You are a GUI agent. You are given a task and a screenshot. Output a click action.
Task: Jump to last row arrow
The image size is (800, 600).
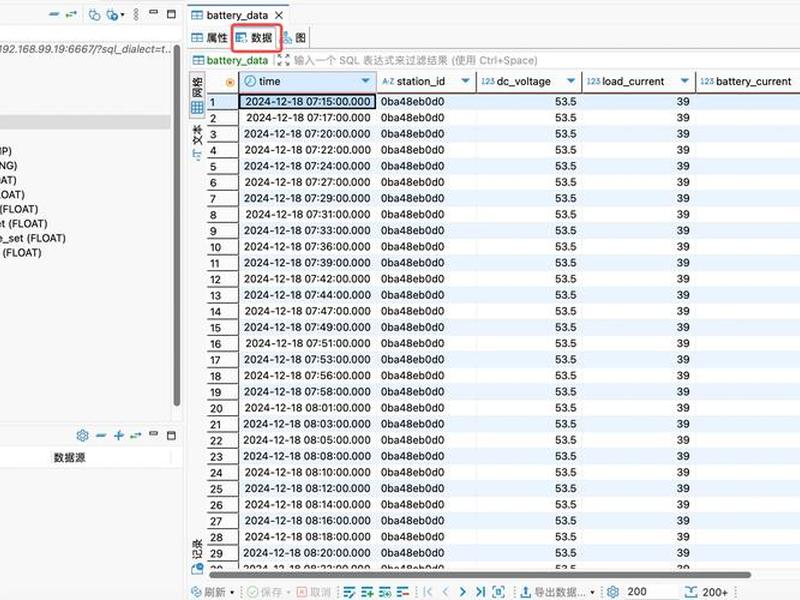pyautogui.click(x=480, y=592)
